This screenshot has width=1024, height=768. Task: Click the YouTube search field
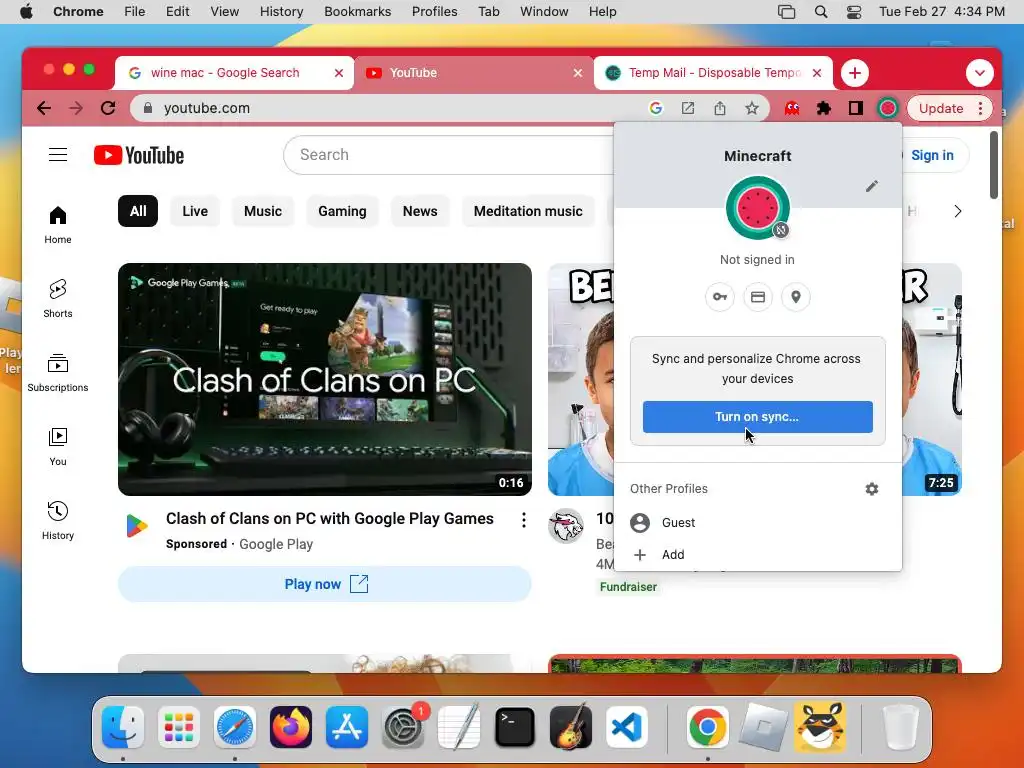449,155
